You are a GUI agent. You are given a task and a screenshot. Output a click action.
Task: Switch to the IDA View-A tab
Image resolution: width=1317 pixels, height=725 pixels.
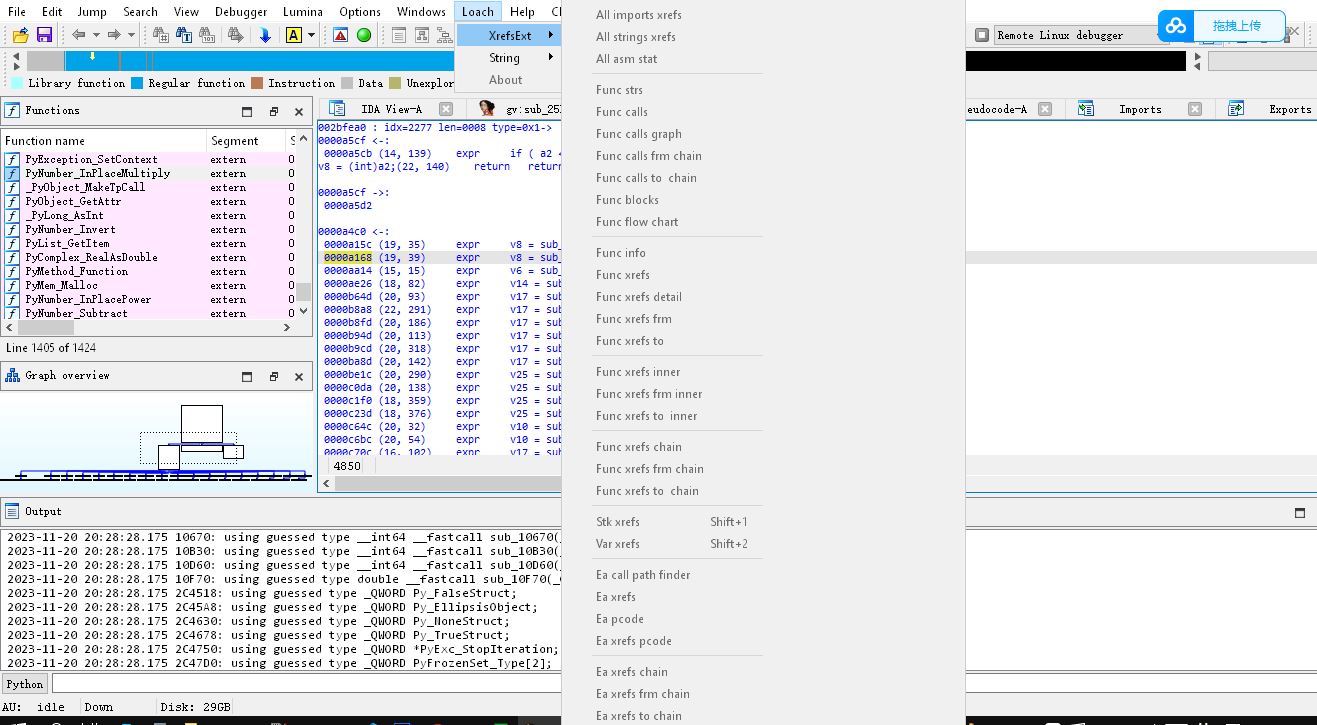[x=391, y=109]
